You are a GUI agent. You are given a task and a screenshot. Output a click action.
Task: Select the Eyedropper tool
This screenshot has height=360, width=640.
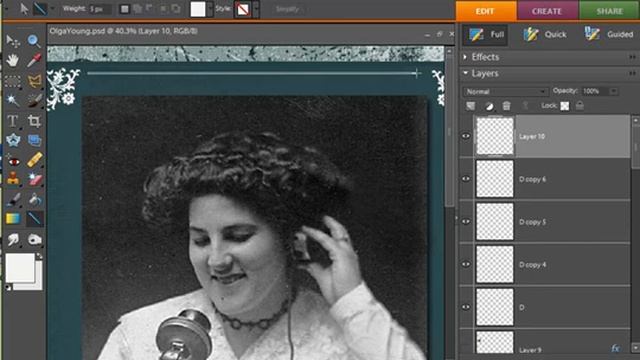click(34, 60)
